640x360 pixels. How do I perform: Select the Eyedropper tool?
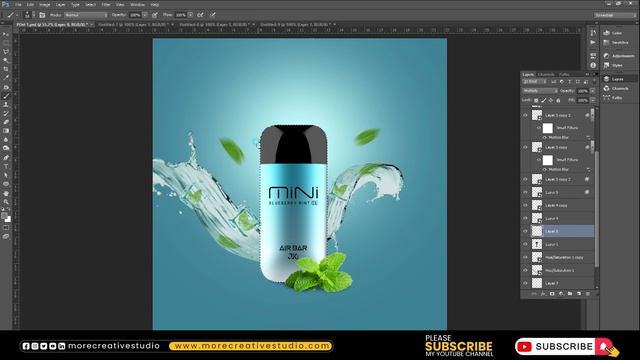pyautogui.click(x=6, y=78)
